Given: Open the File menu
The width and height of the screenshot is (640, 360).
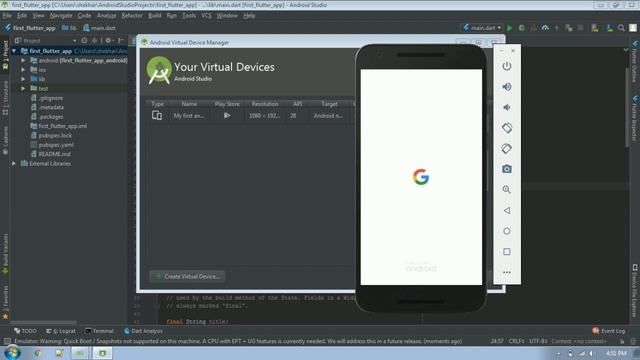Looking at the screenshot, I should point(7,16).
